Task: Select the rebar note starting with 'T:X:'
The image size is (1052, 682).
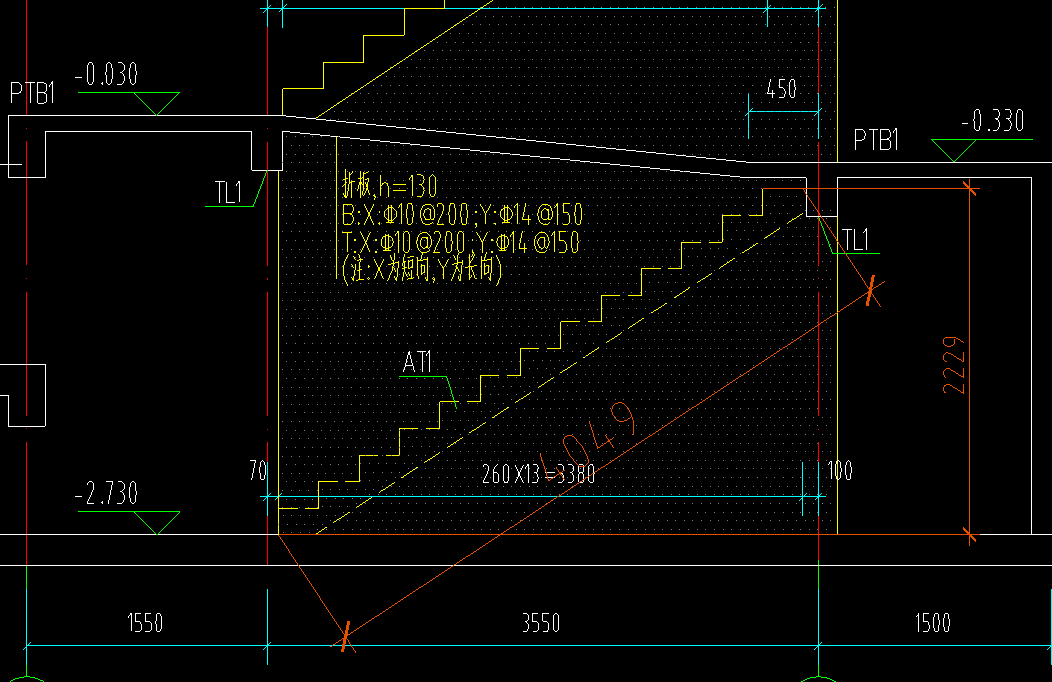Action: (460, 242)
